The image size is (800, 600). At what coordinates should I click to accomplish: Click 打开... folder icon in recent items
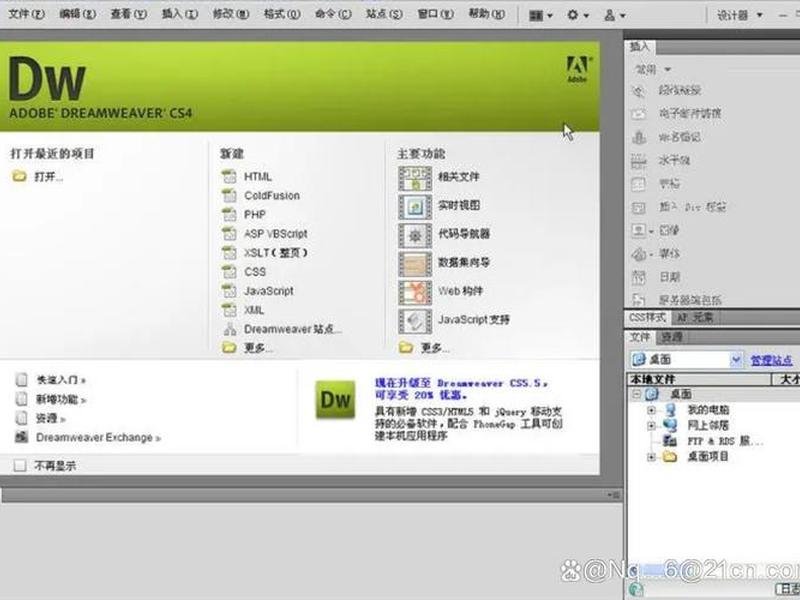point(19,177)
